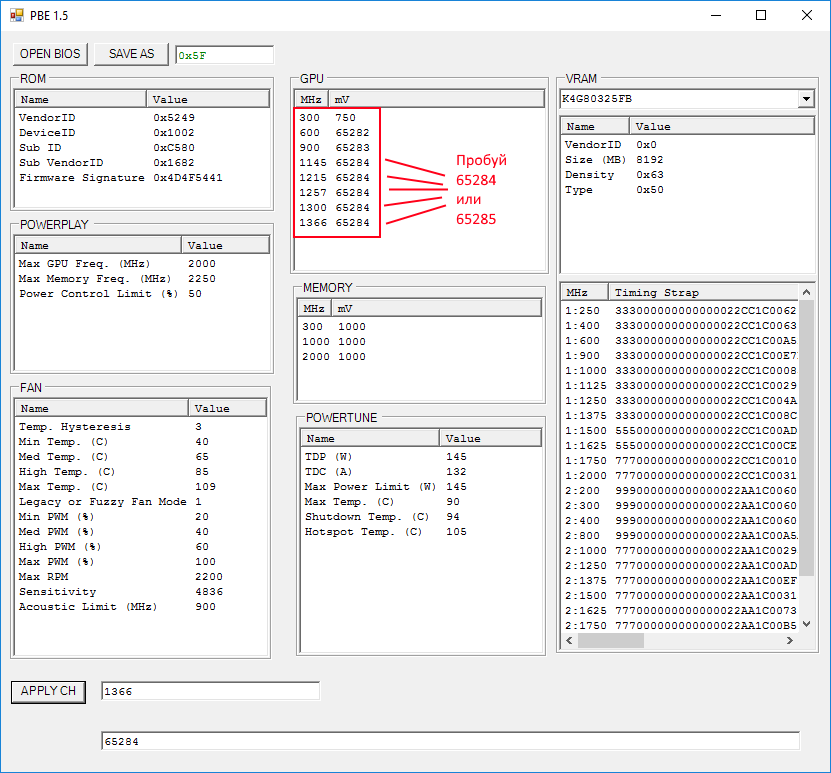Select the Shutdown Temp. (C) row
831x773 pixels.
(421, 517)
